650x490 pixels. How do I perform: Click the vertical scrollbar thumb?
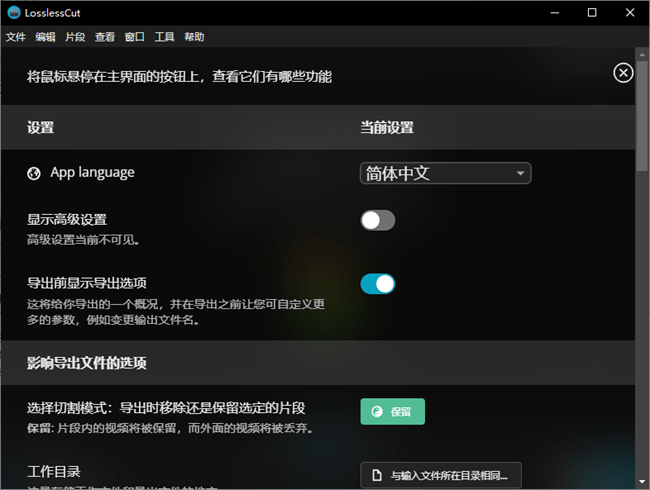(x=642, y=110)
